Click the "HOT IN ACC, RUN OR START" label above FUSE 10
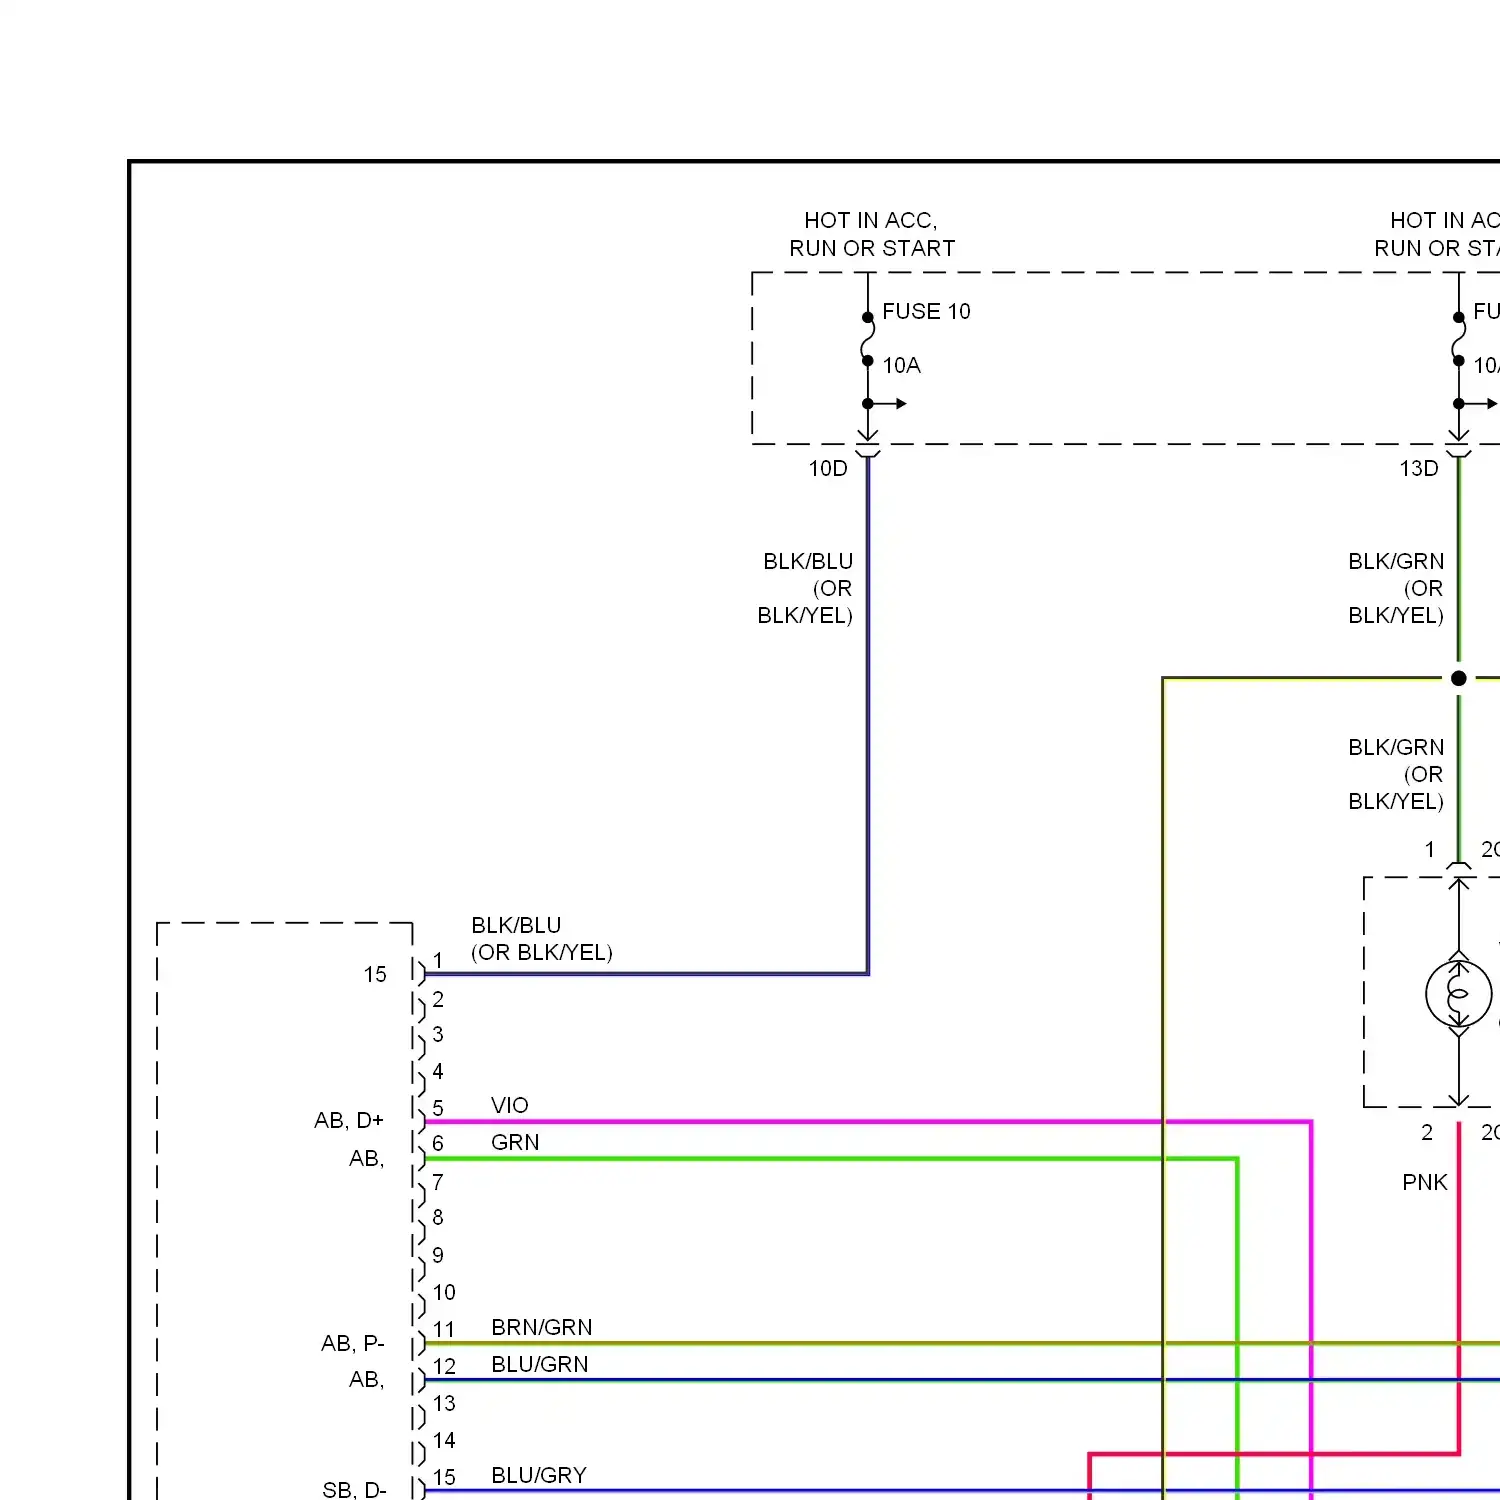Screen dimensions: 1500x1500 pos(872,234)
